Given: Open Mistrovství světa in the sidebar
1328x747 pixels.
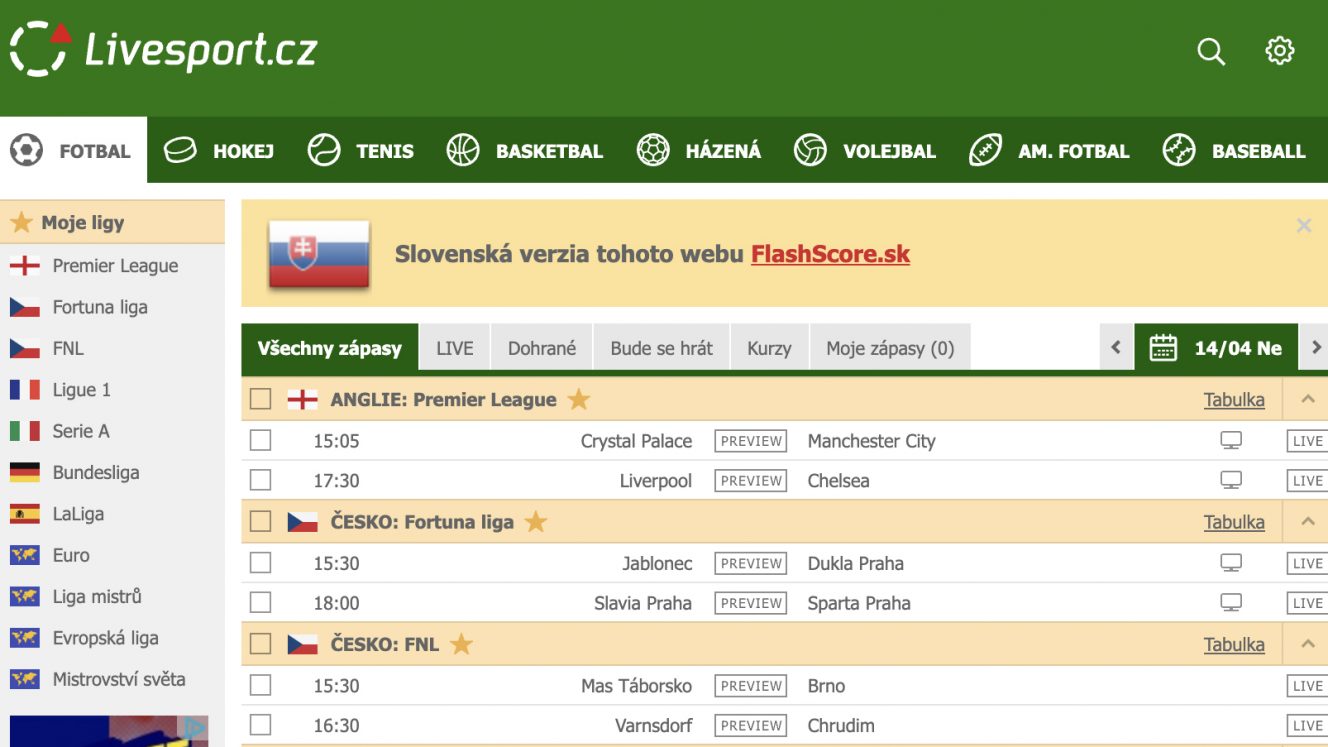Looking at the screenshot, I should pyautogui.click(x=118, y=679).
